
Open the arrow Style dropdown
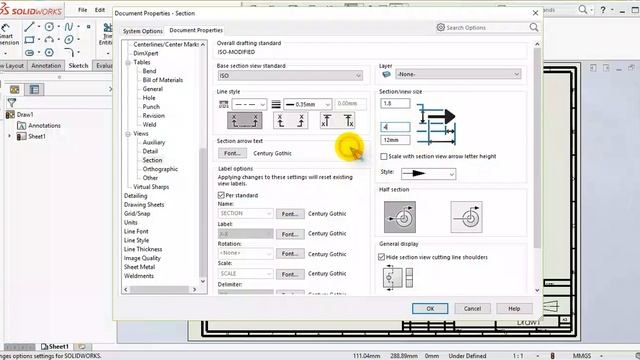(x=428, y=174)
